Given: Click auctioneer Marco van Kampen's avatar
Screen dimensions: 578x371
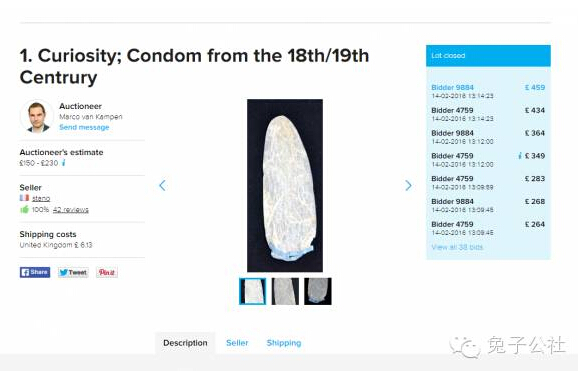Looking at the screenshot, I should pyautogui.click(x=37, y=116).
